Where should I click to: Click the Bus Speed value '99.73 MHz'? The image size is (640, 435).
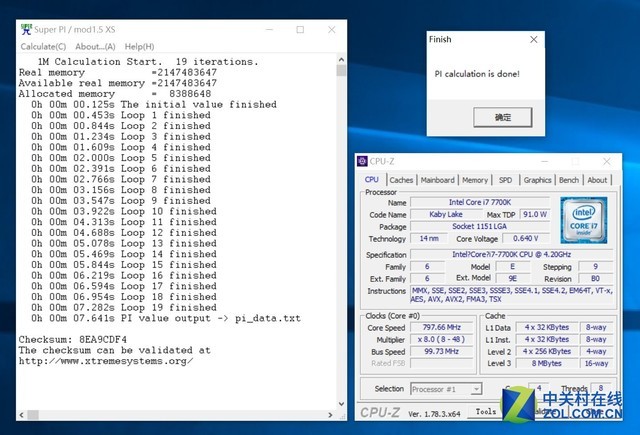[442, 352]
